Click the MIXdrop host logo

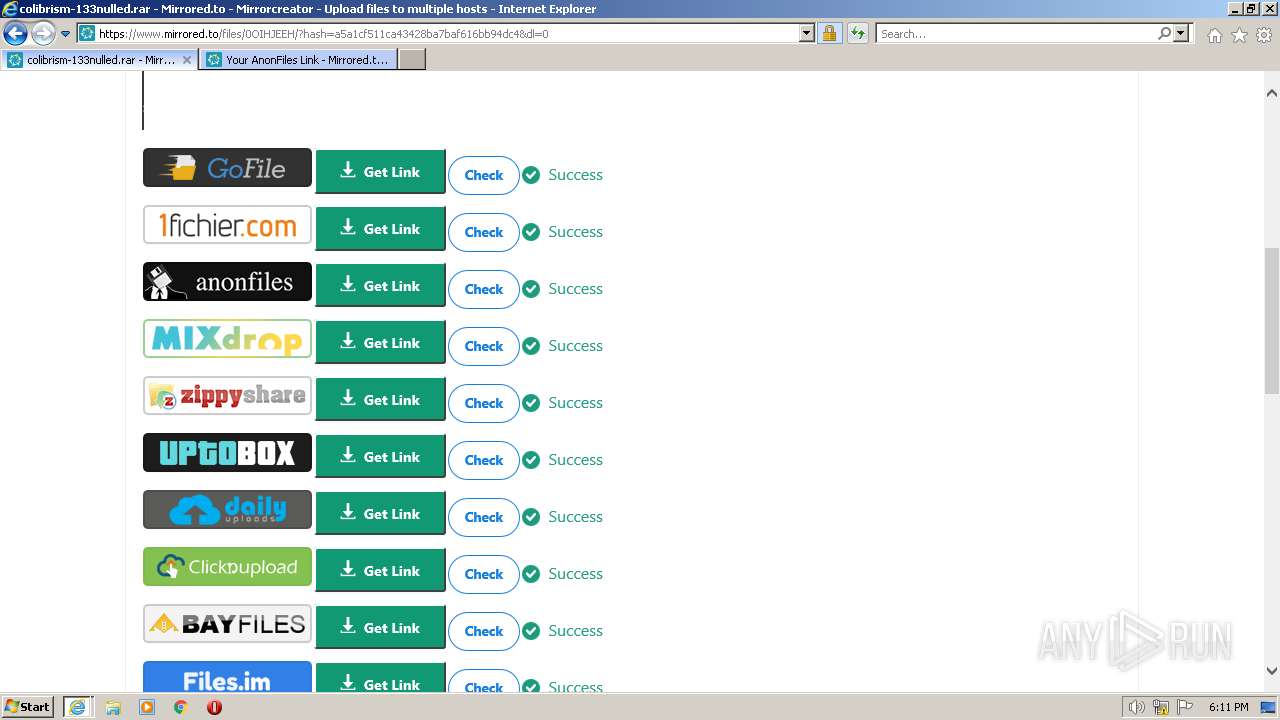pyautogui.click(x=227, y=339)
